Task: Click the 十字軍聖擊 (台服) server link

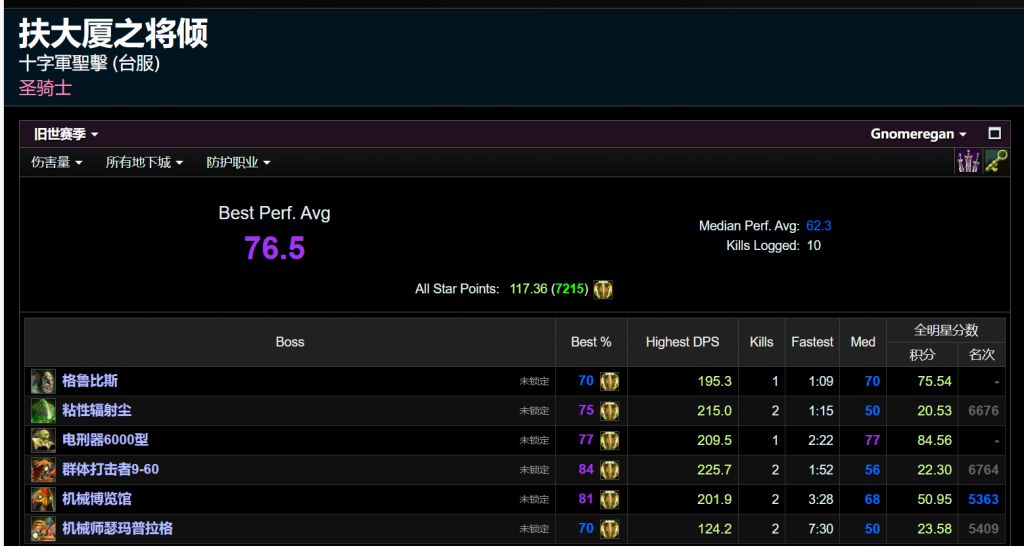Action: click(89, 63)
